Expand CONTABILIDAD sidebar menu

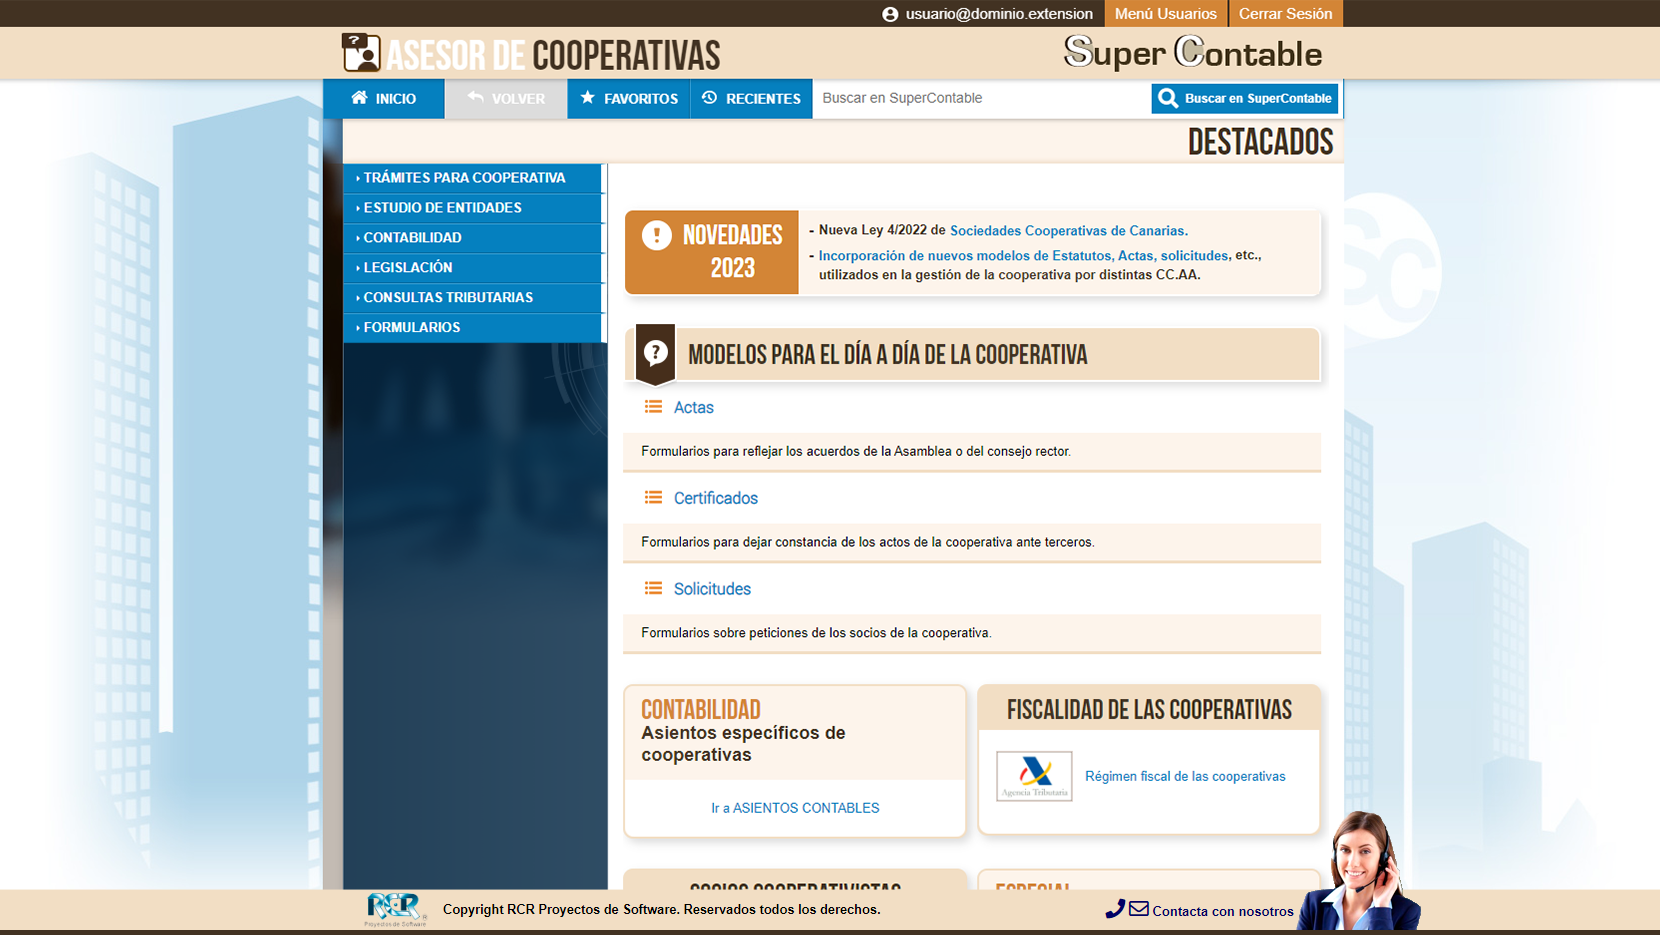click(x=473, y=238)
